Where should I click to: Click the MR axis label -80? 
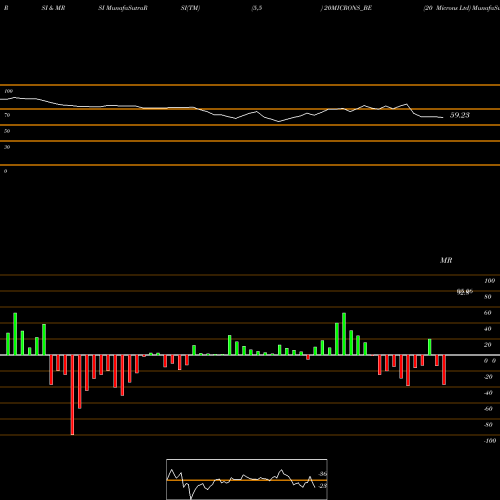[488, 425]
